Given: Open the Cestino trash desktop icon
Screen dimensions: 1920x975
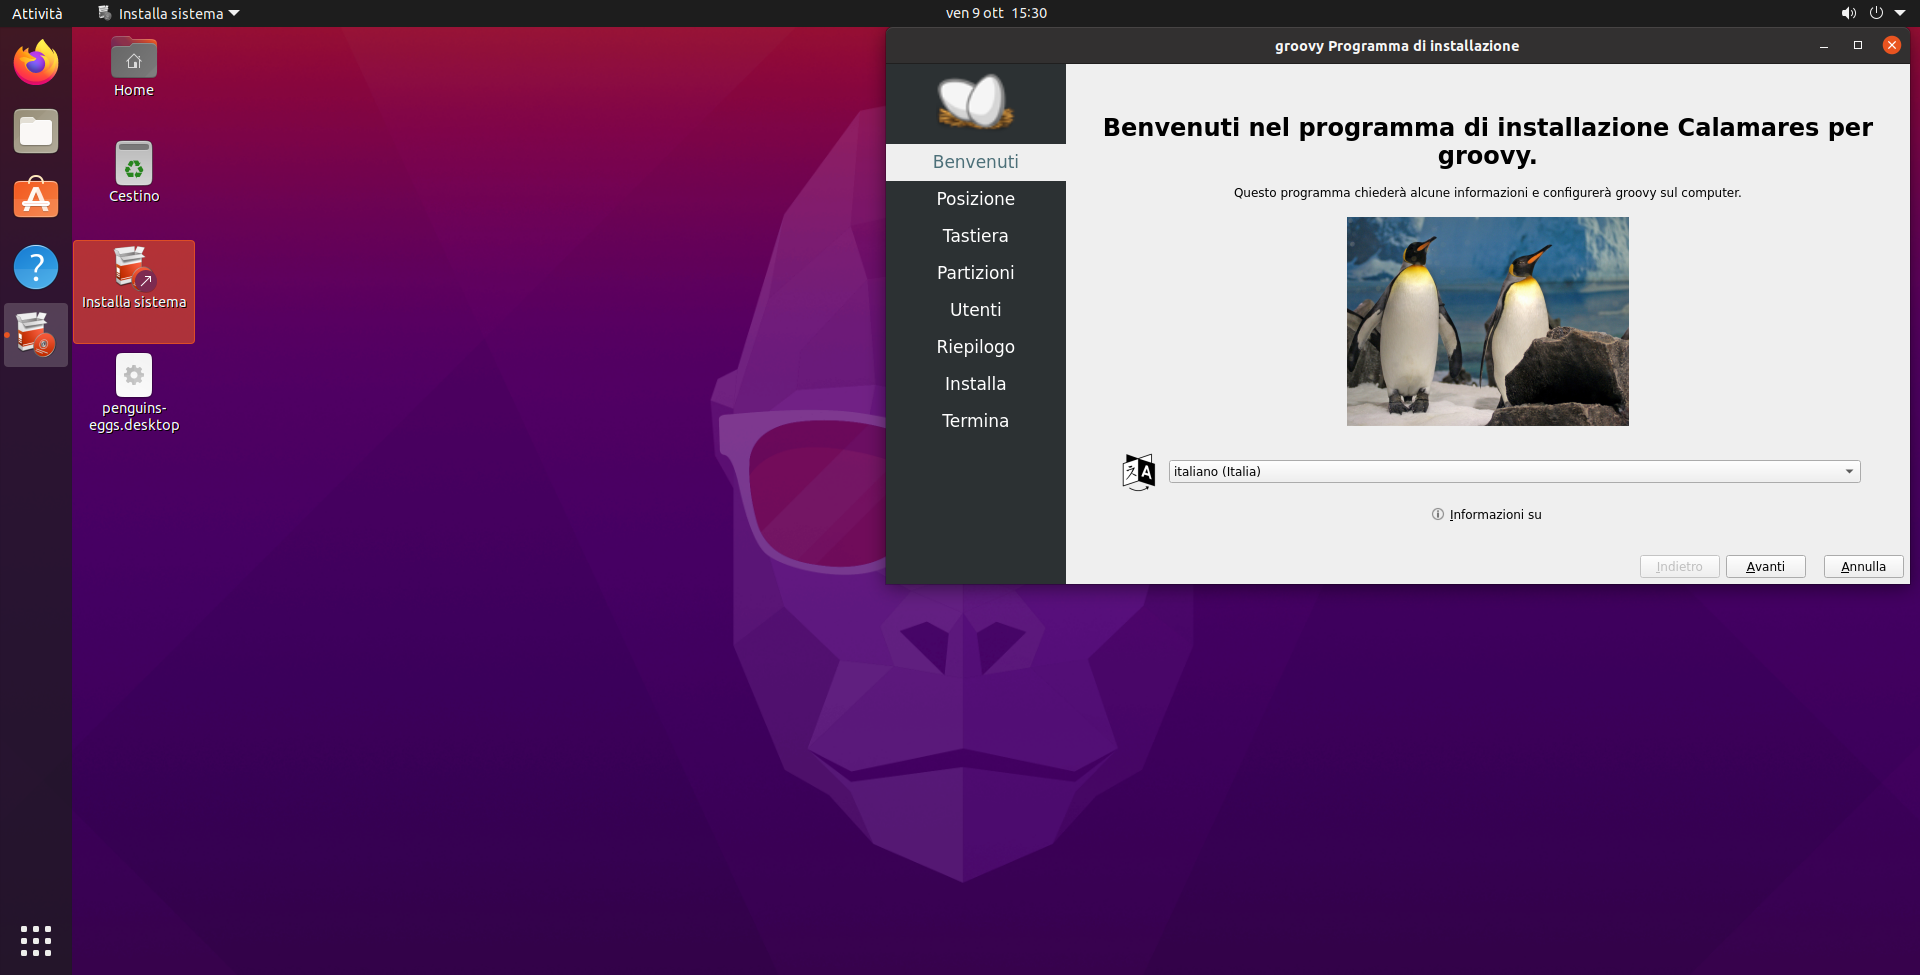Looking at the screenshot, I should 134,173.
